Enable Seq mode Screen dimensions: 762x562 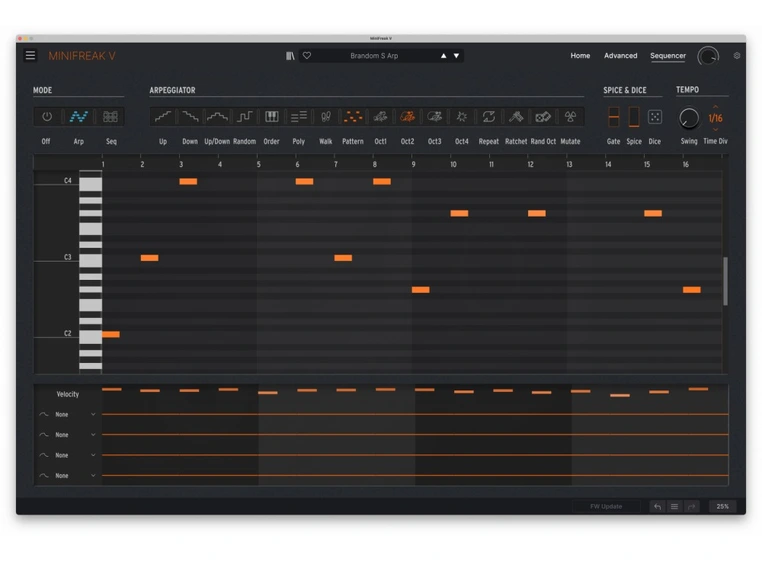click(x=110, y=117)
